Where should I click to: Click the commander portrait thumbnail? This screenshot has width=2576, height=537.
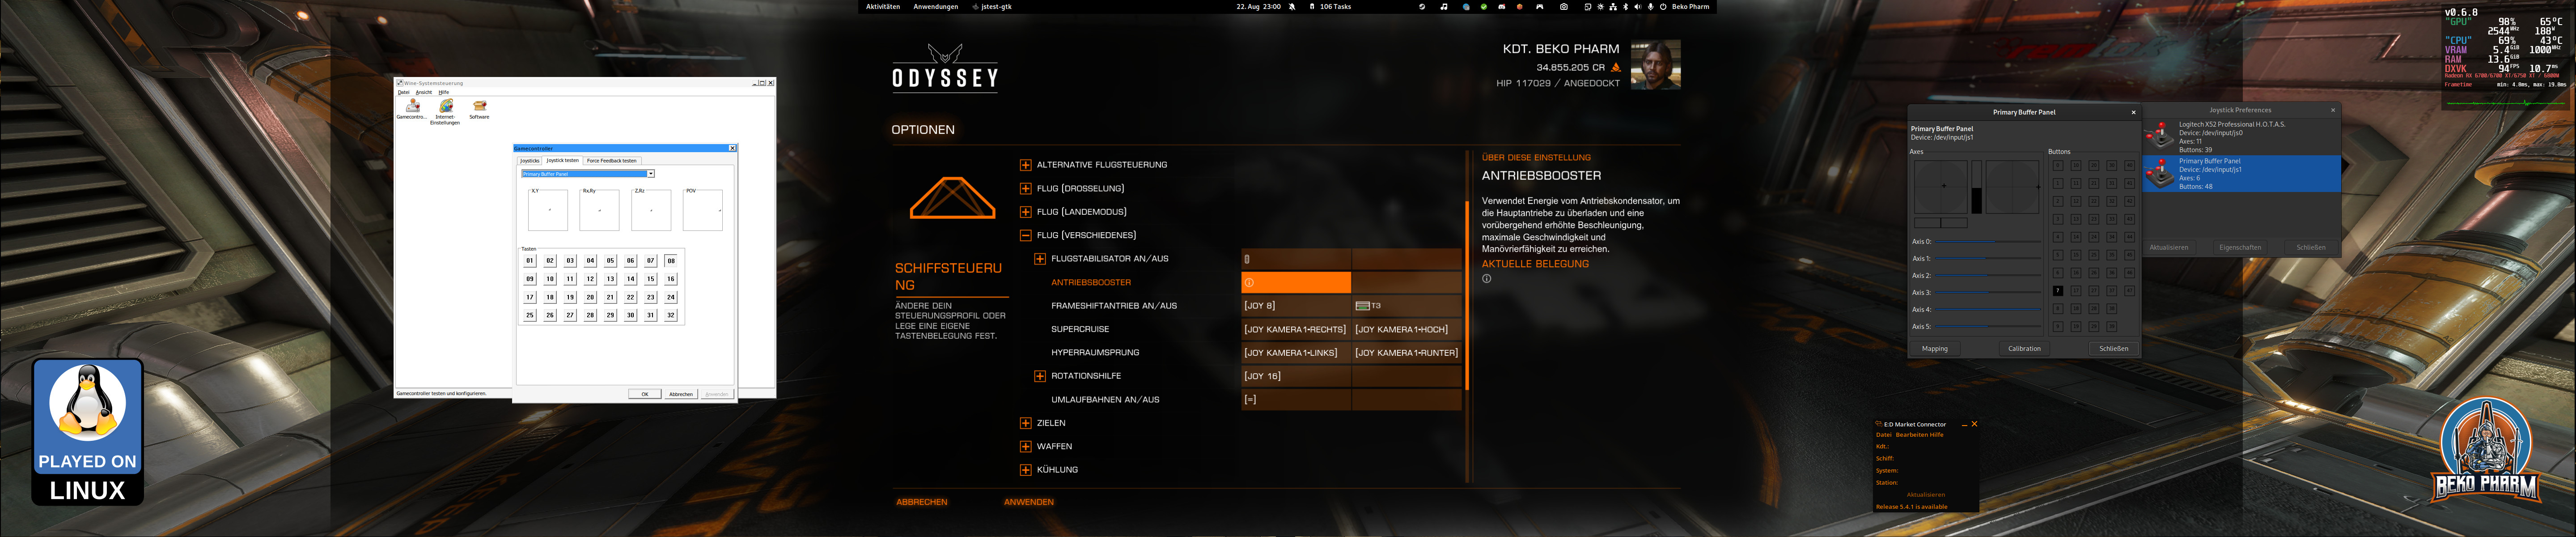click(1655, 65)
